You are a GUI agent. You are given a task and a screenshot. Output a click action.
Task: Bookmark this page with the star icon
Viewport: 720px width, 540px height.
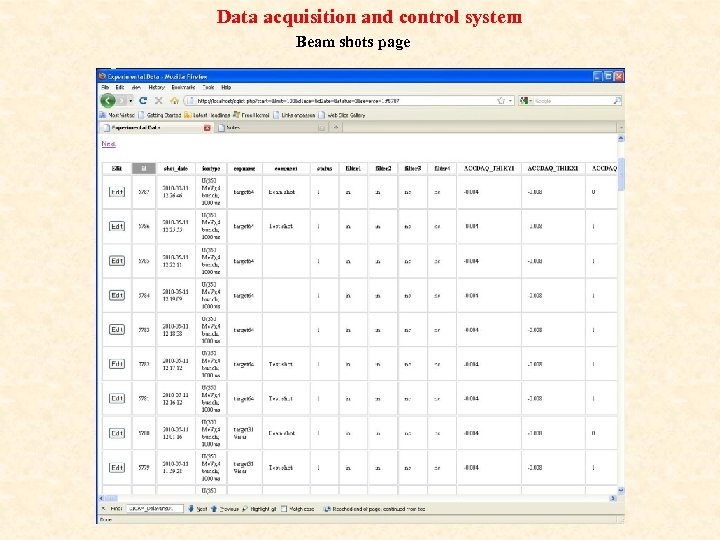tap(501, 100)
